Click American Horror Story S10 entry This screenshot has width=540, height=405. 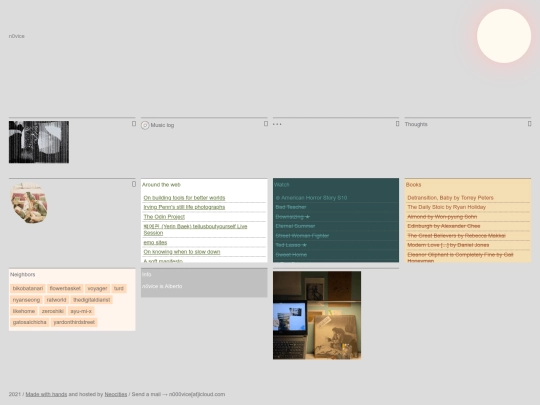(311, 198)
